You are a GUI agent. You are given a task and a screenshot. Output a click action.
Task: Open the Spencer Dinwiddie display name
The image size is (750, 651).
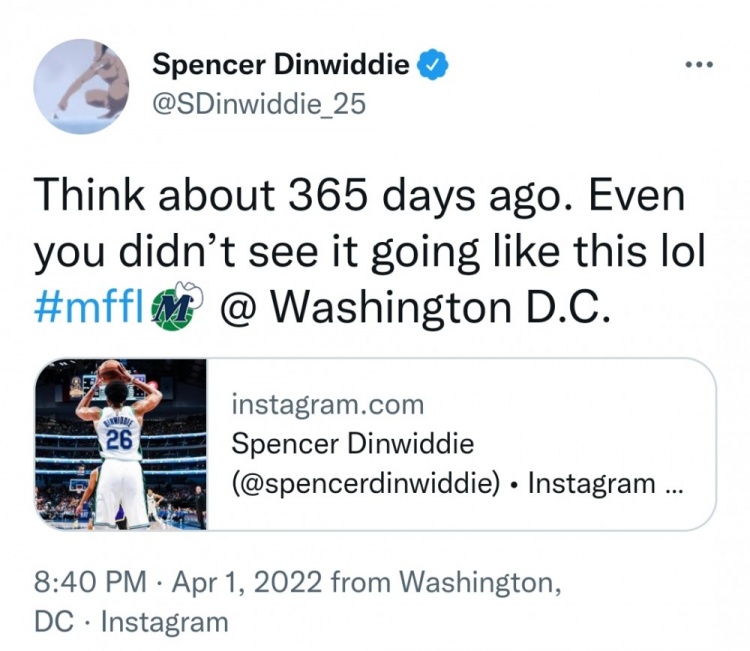tap(281, 66)
